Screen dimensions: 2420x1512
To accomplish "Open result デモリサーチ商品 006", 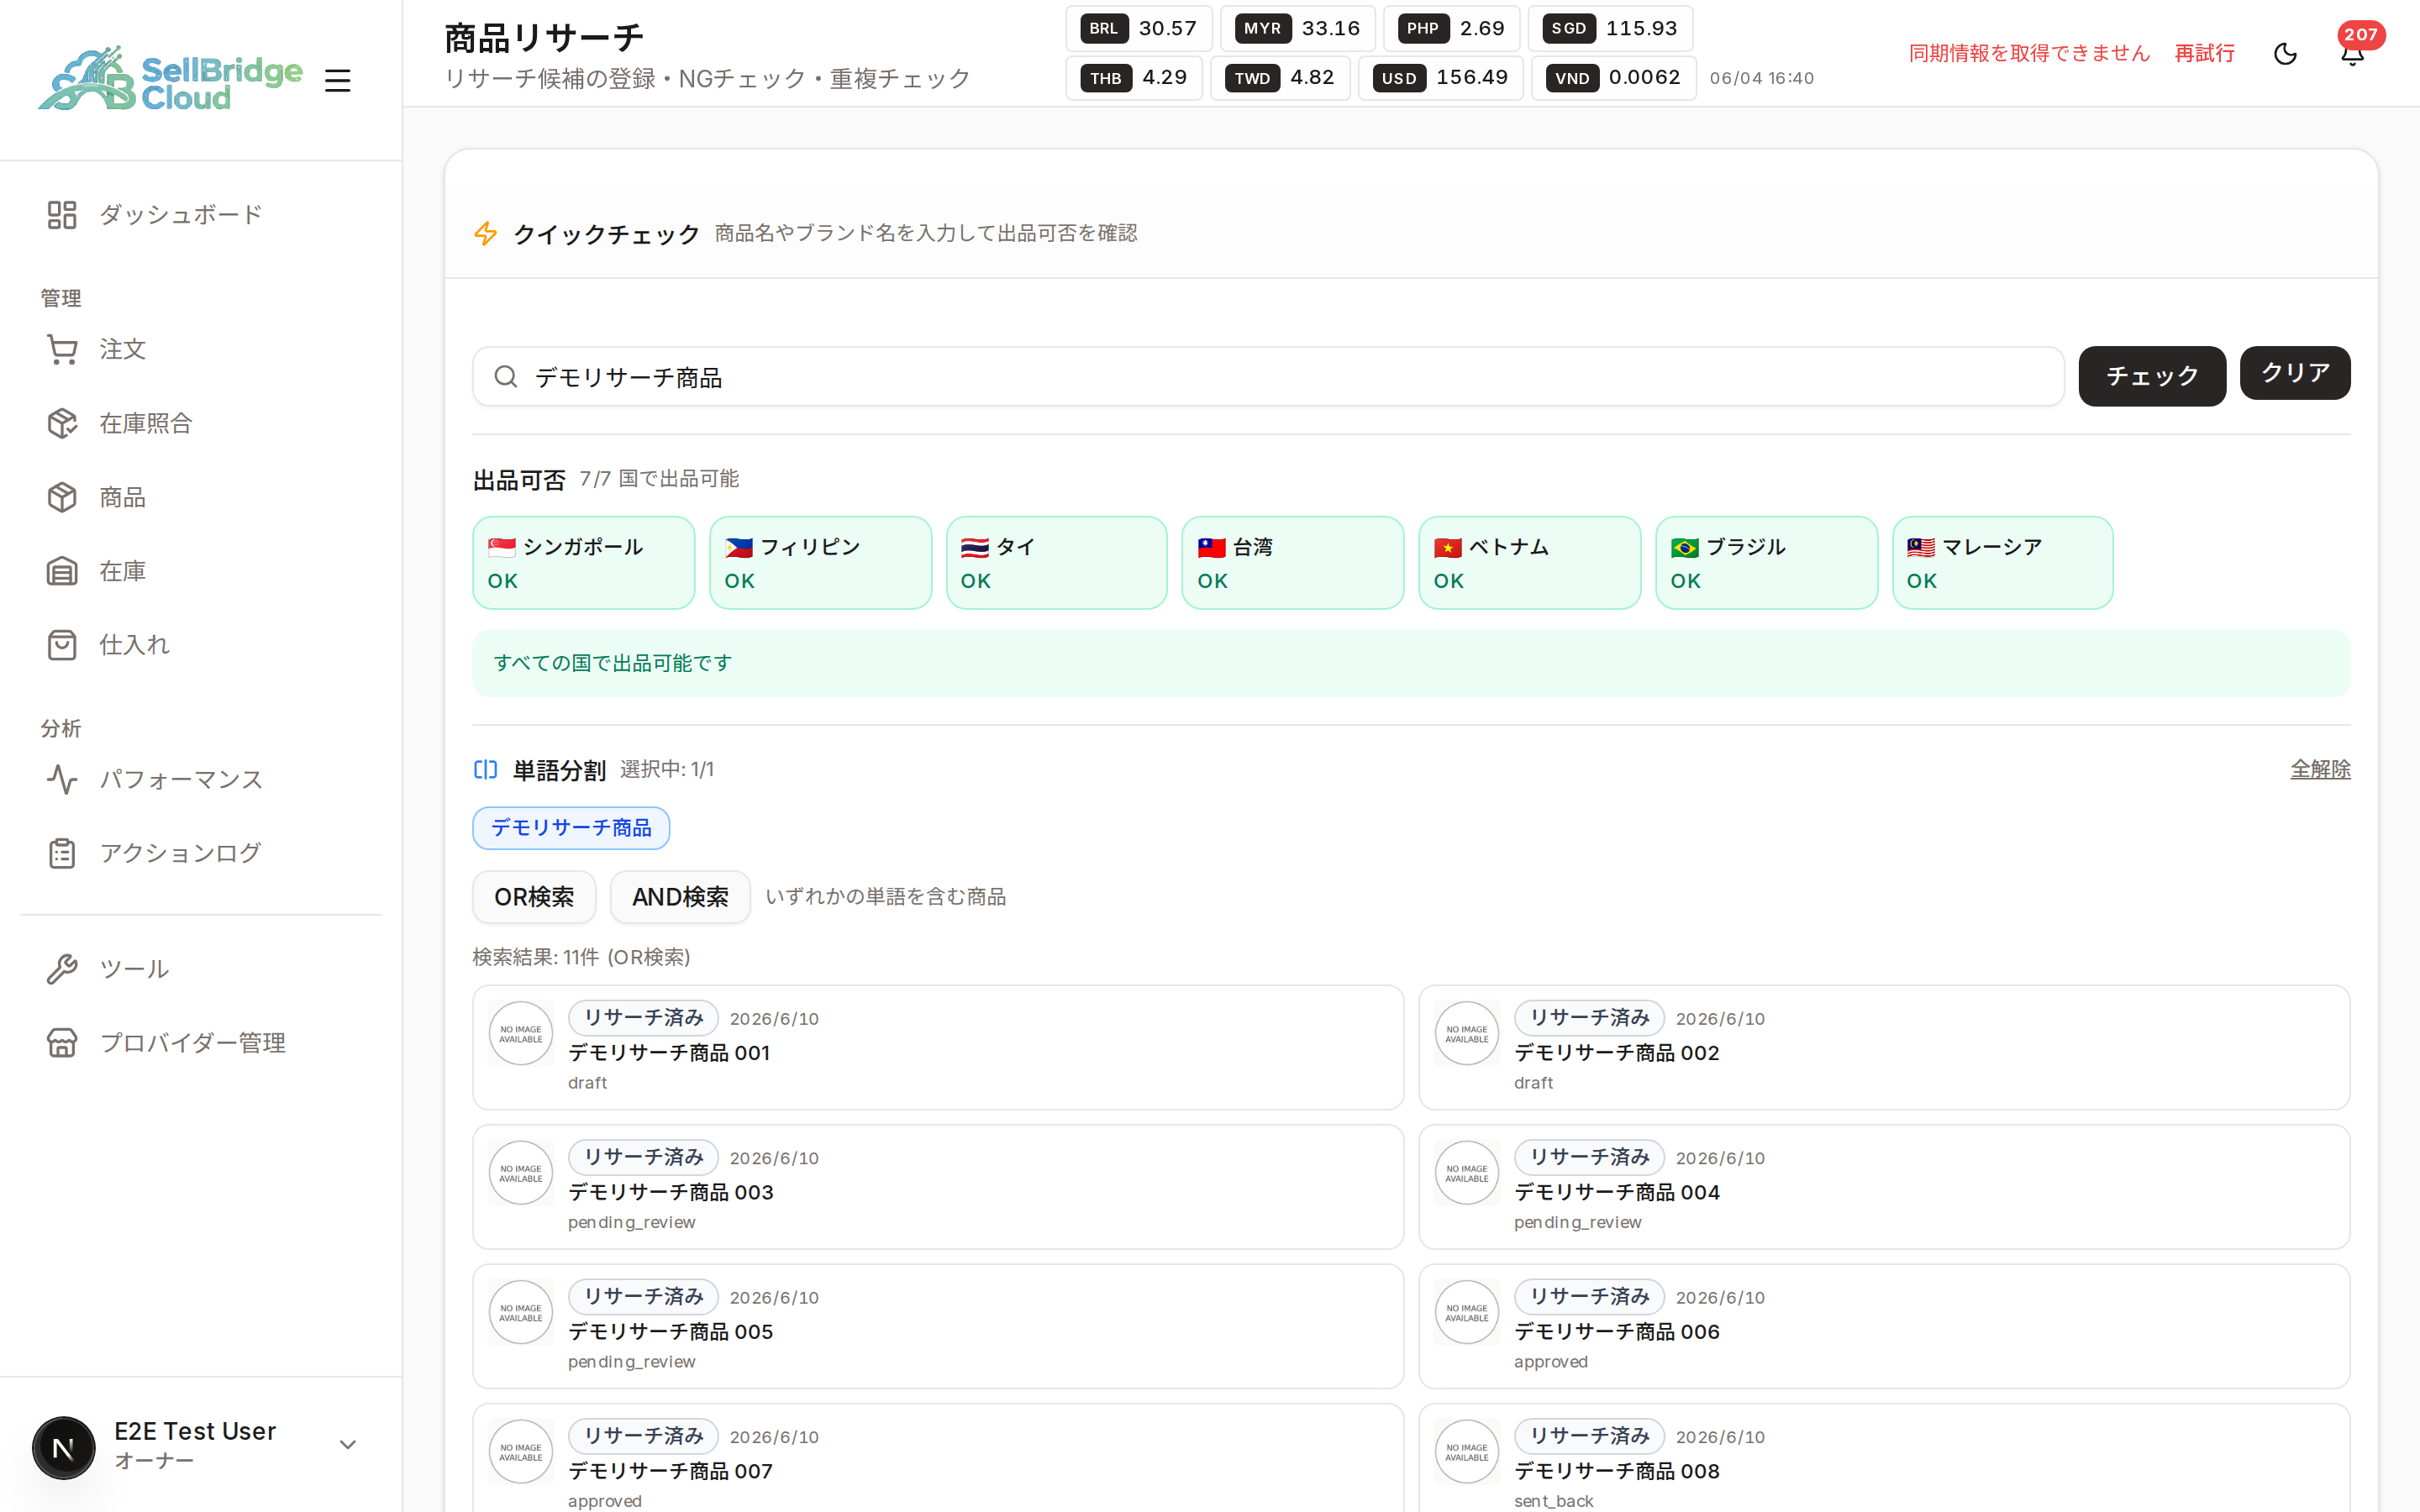I will [1884, 1326].
